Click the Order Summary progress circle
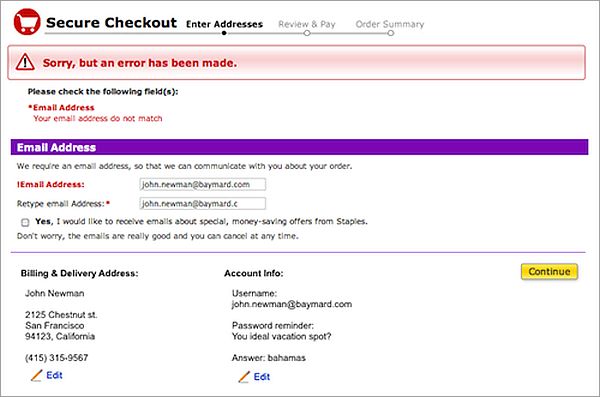The image size is (600, 397). pyautogui.click(x=390, y=33)
